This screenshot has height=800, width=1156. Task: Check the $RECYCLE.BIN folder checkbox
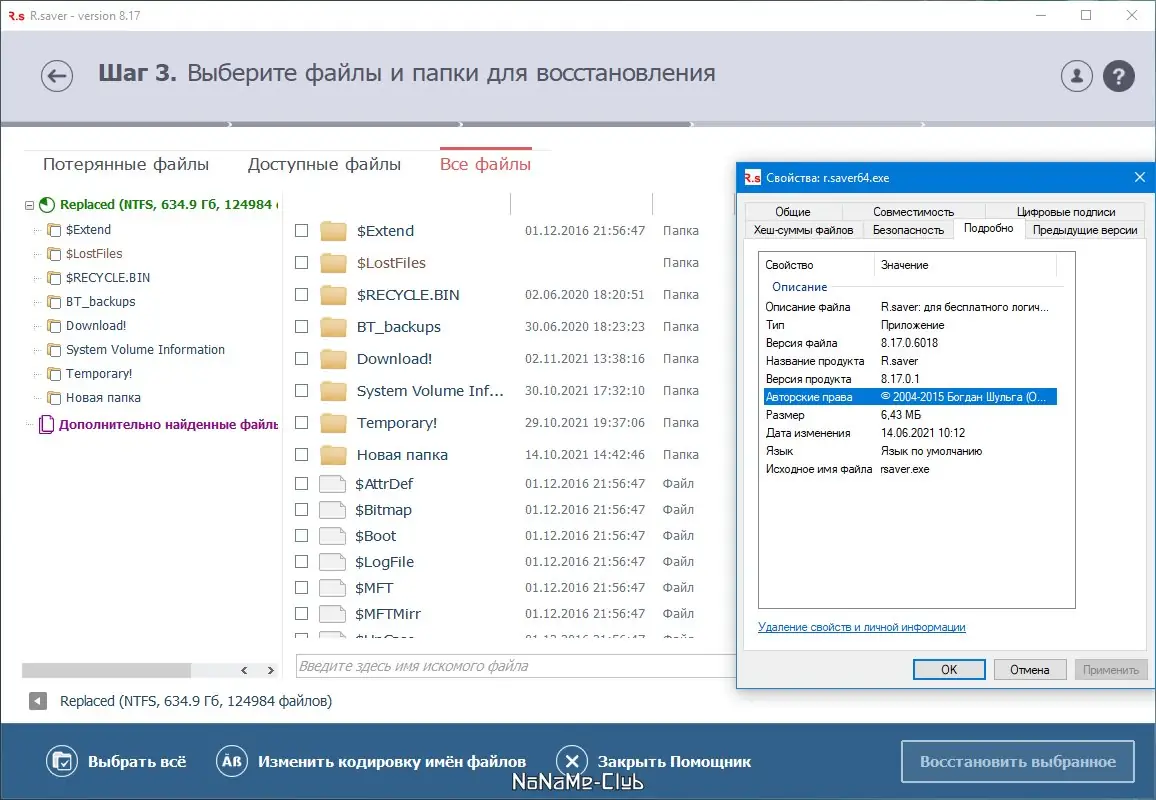pyautogui.click(x=302, y=295)
